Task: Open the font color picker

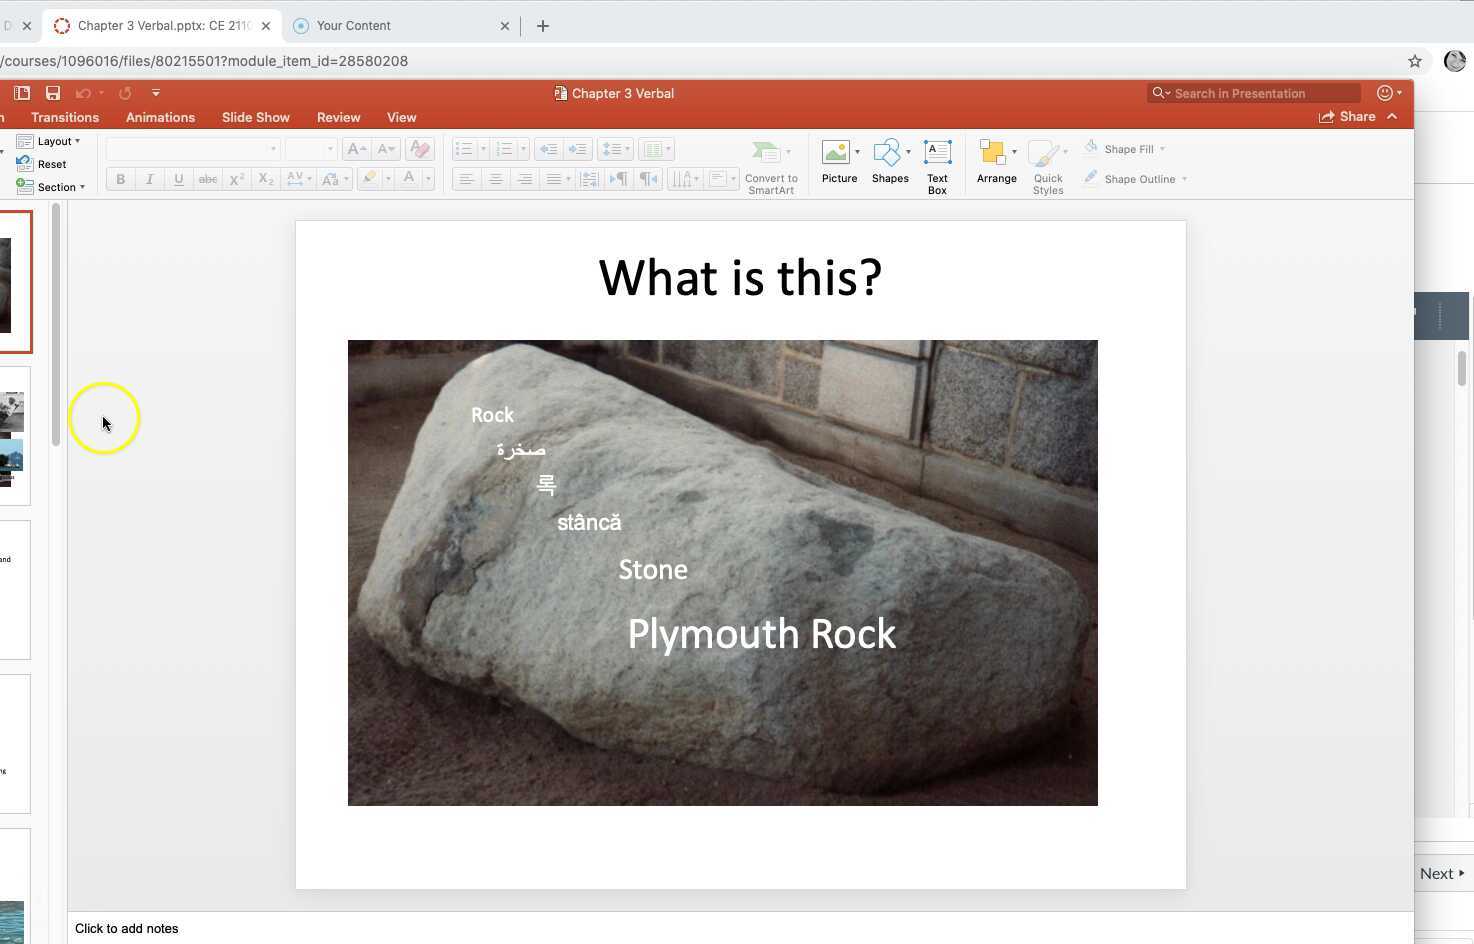Action: [x=413, y=179]
